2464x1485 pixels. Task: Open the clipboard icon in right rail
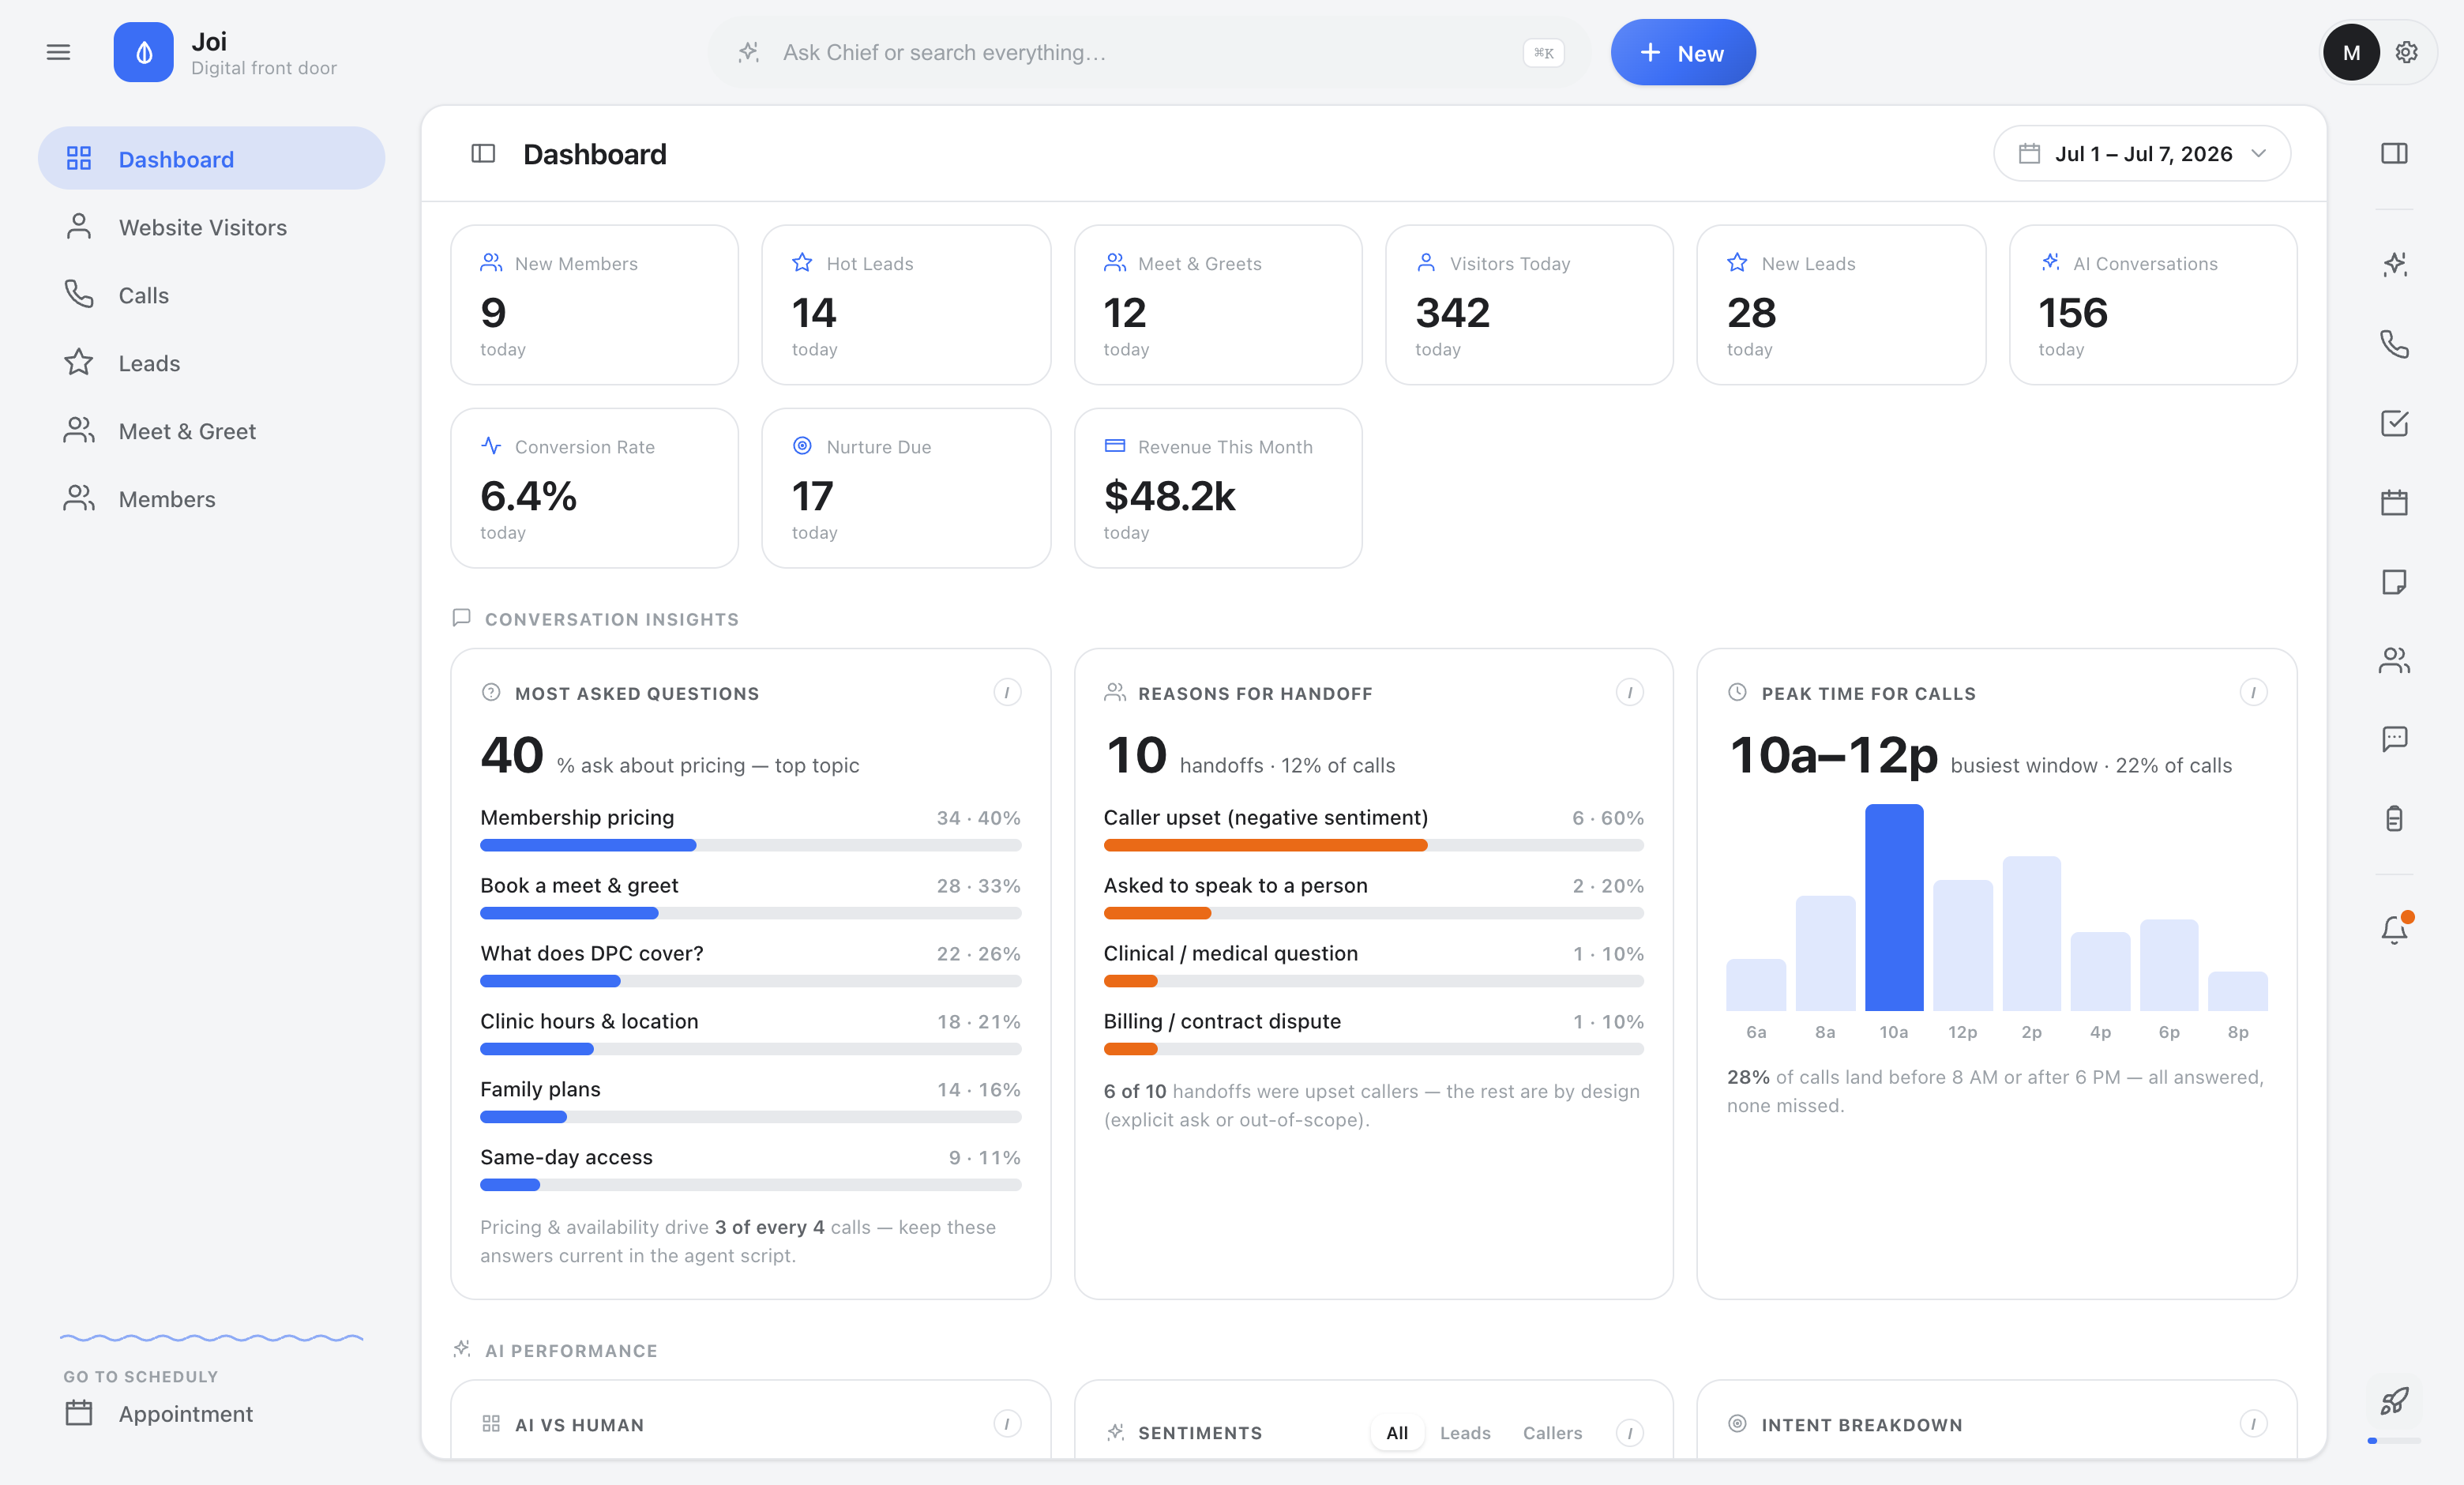click(x=2394, y=818)
